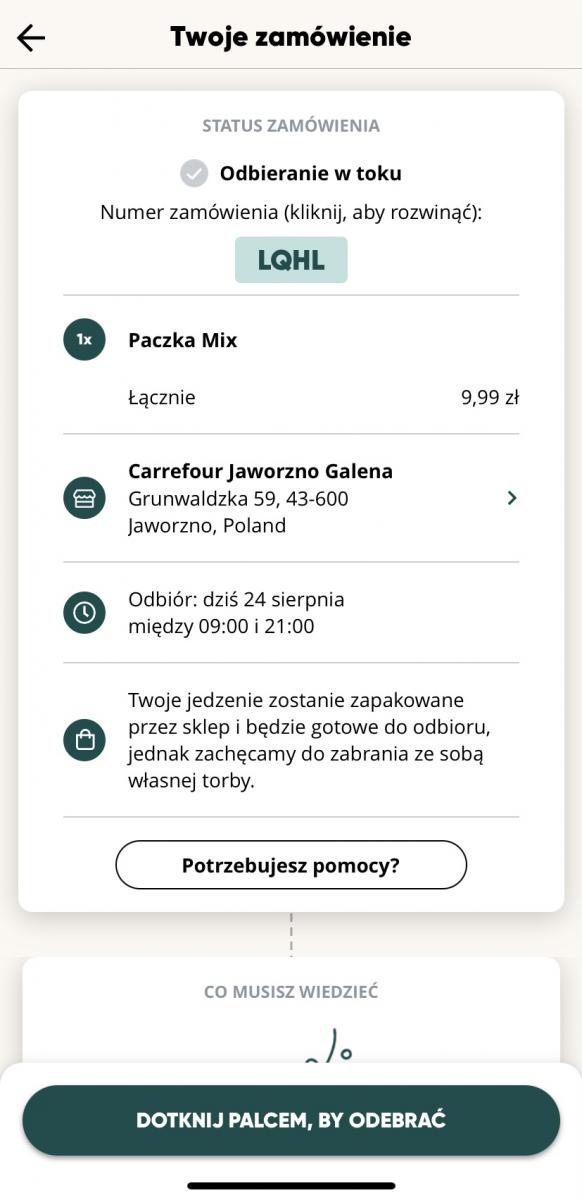This screenshot has width=582, height=1200.
Task: Tap the back arrow icon
Action: pos(31,38)
